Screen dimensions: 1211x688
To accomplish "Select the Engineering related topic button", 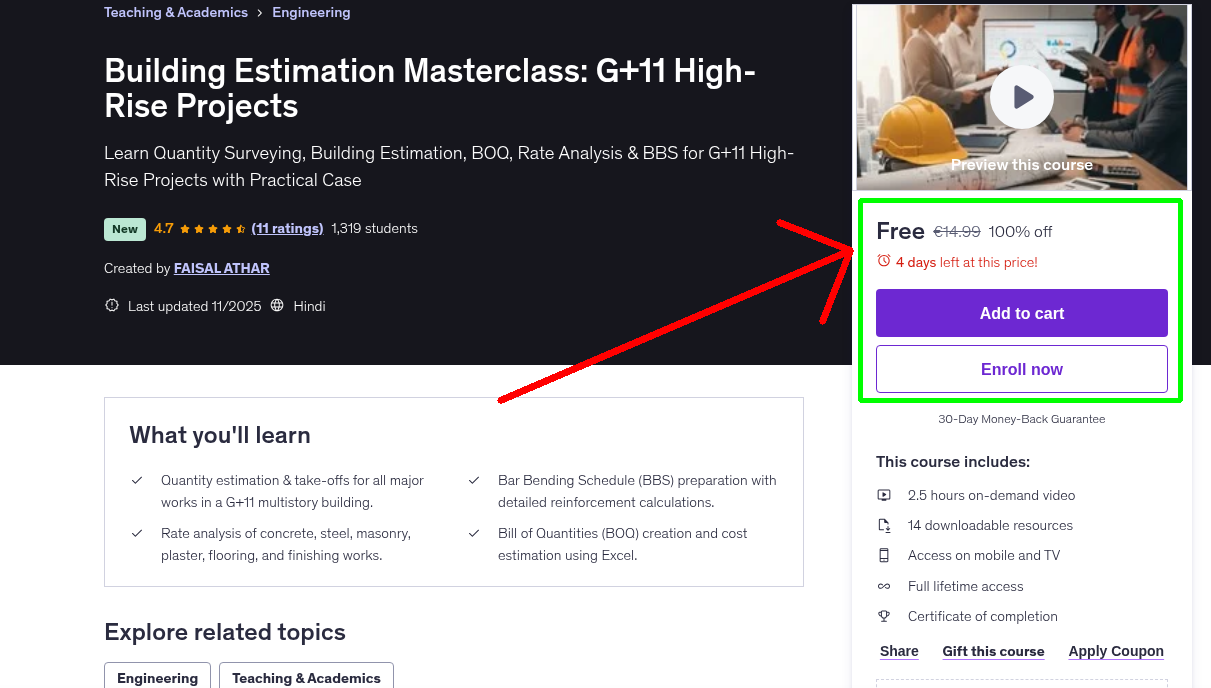I will (x=157, y=677).
